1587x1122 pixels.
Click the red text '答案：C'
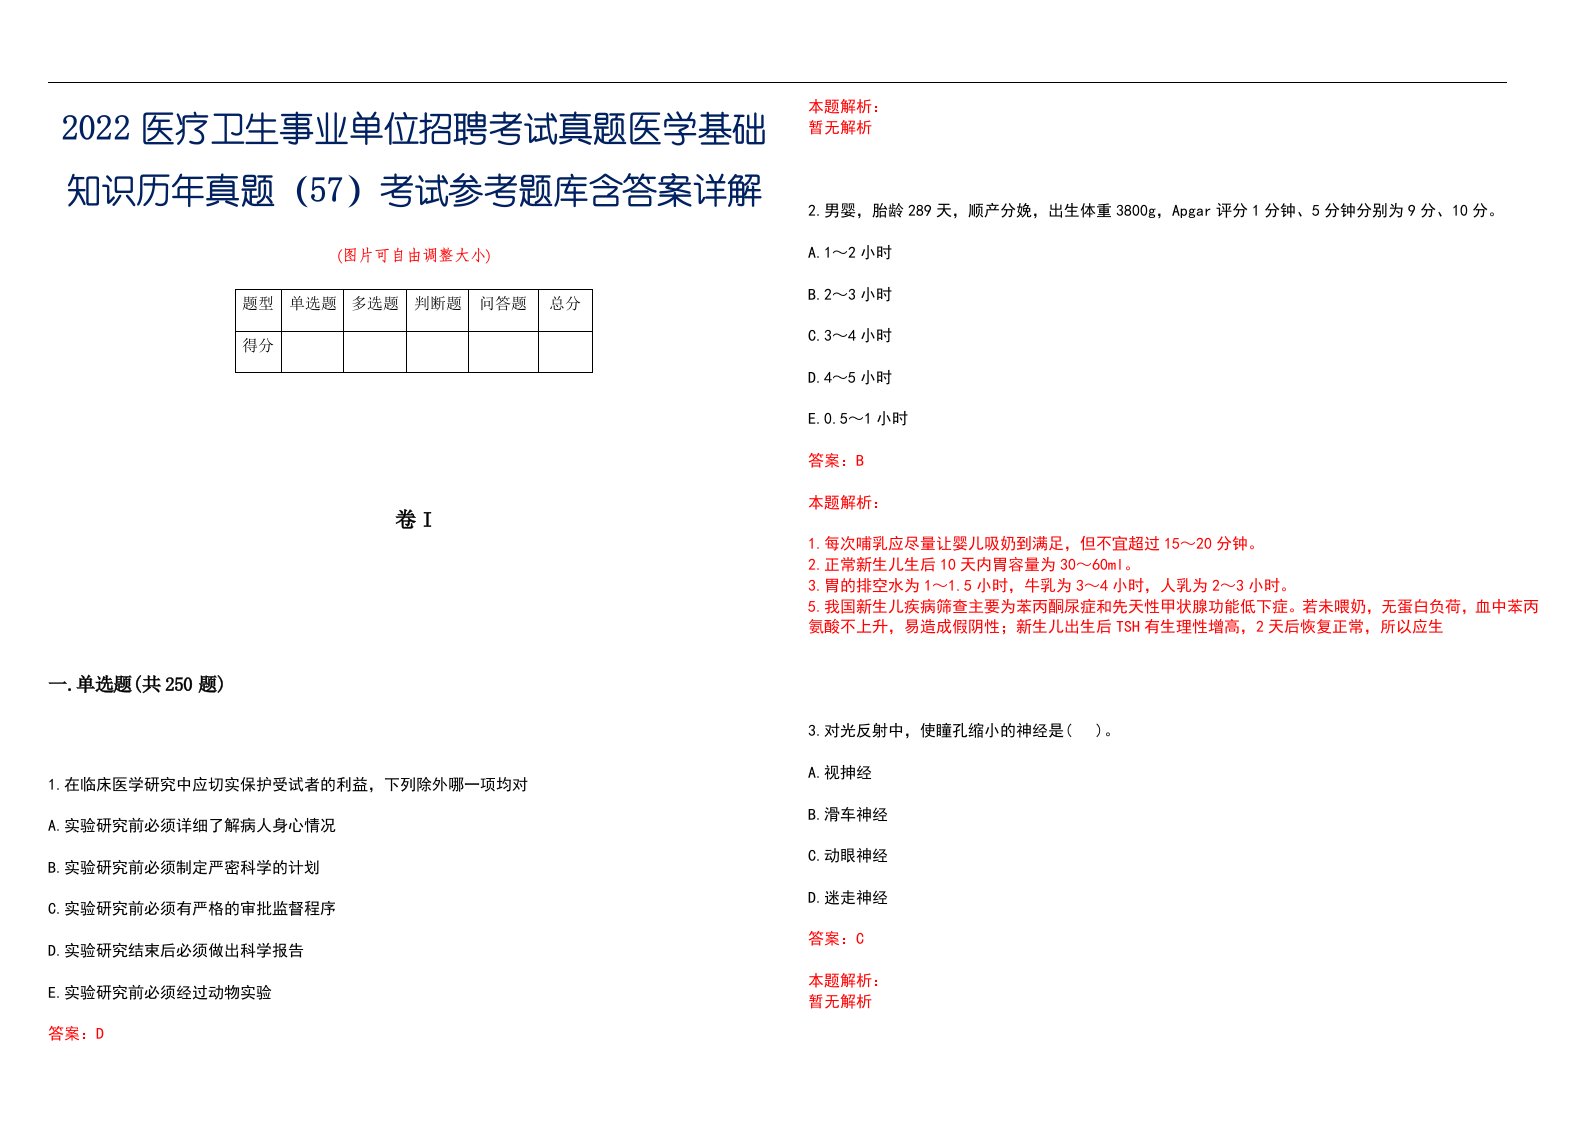(836, 939)
